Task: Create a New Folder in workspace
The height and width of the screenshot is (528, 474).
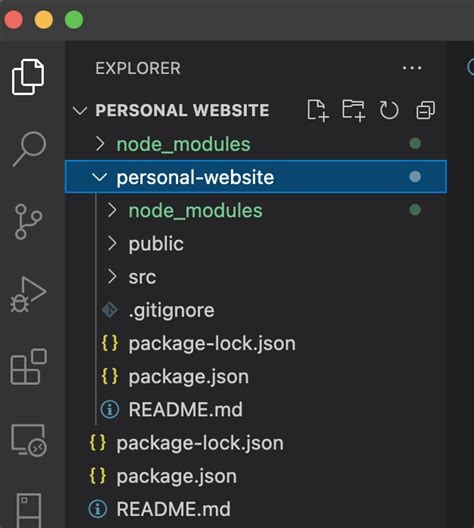Action: 353,110
